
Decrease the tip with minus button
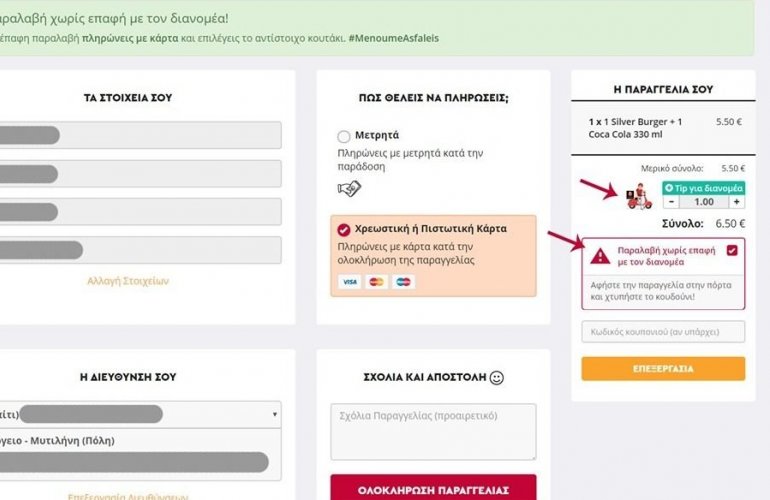click(671, 202)
